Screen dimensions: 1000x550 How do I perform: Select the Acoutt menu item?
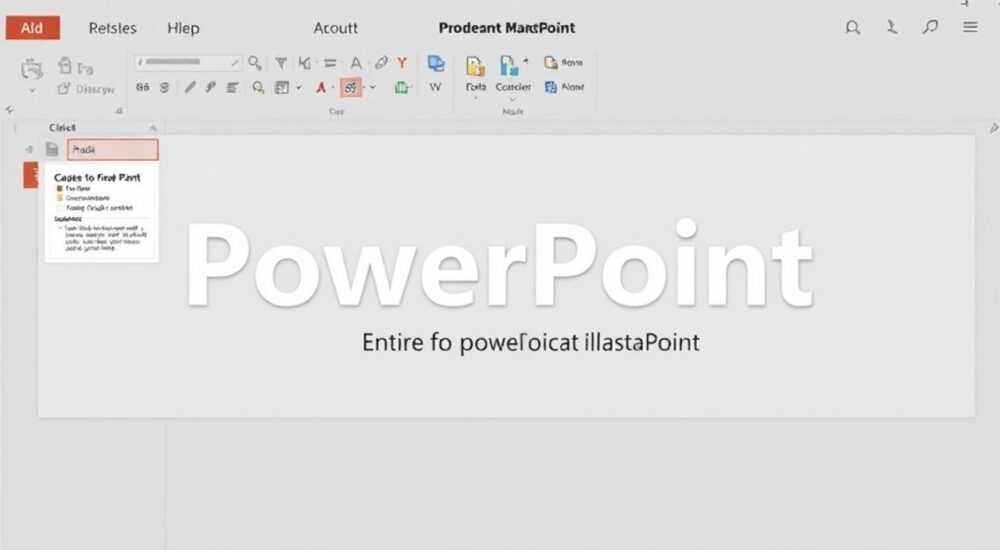click(335, 28)
